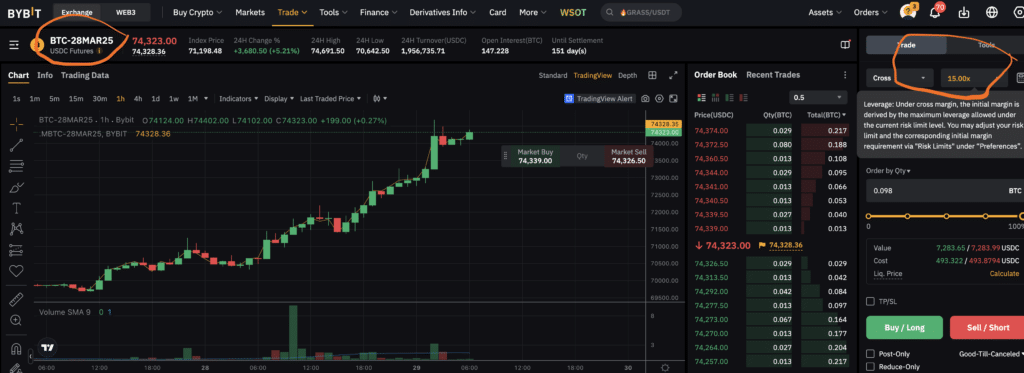
Task: Click the chart fullscreen square icon
Action: [673, 99]
